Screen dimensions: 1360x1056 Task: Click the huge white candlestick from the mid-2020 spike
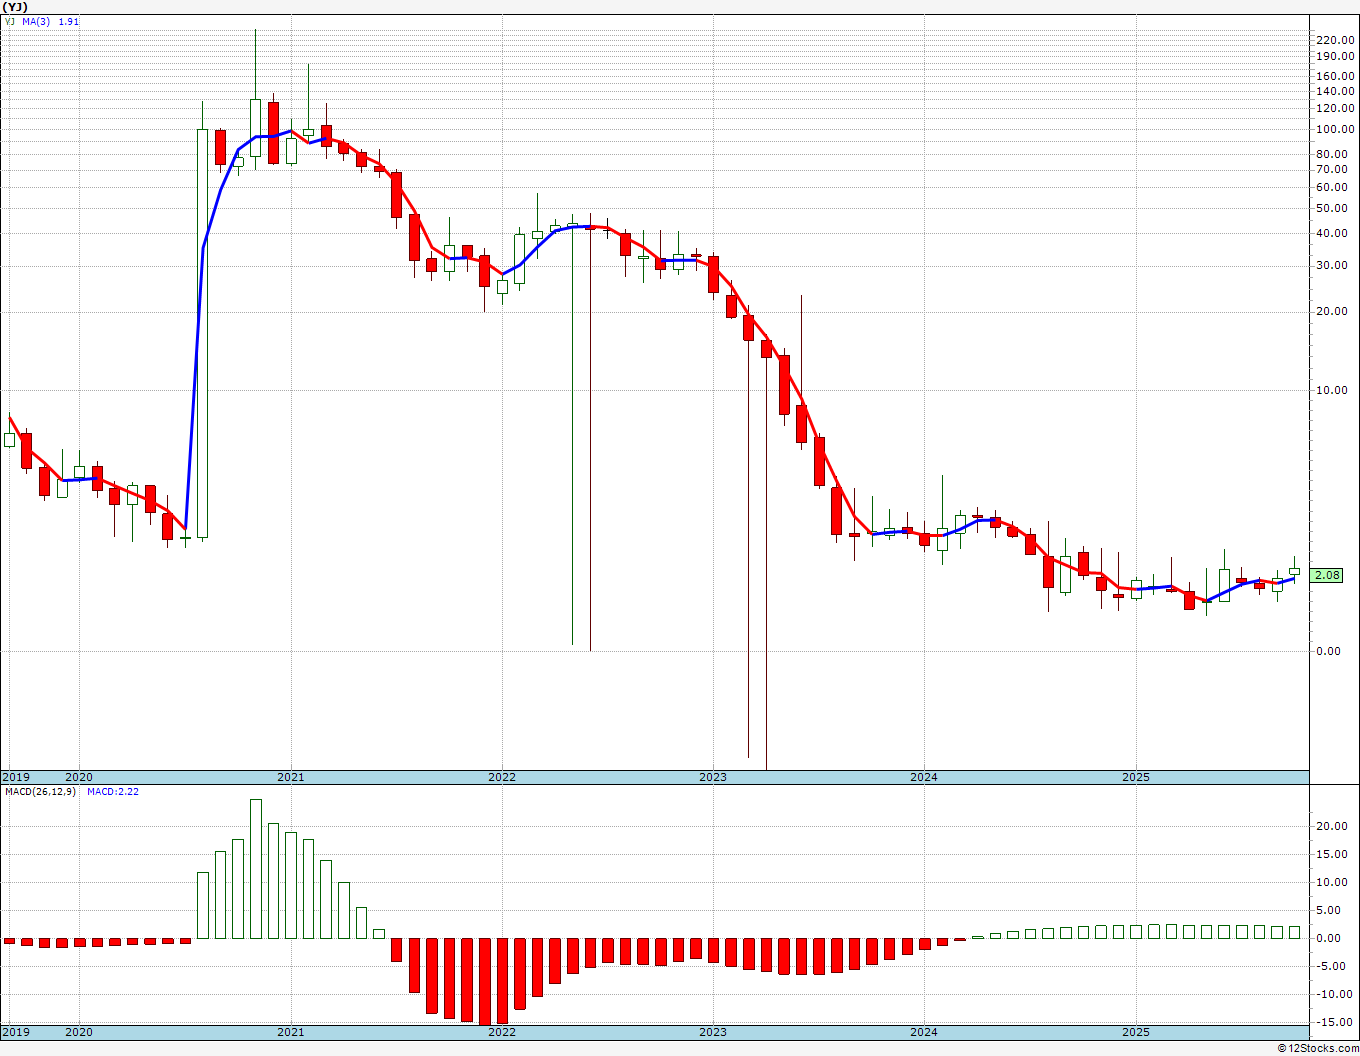202,333
